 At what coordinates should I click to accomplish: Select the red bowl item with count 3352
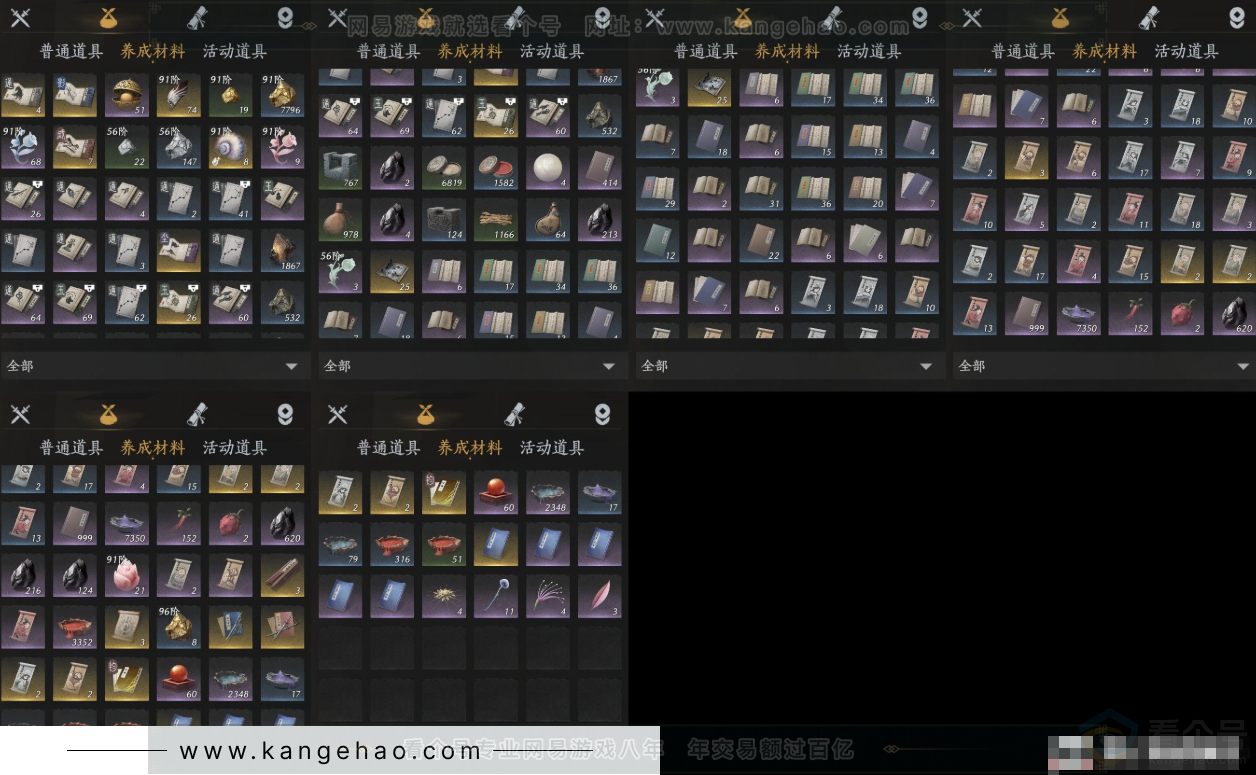[x=75, y=627]
